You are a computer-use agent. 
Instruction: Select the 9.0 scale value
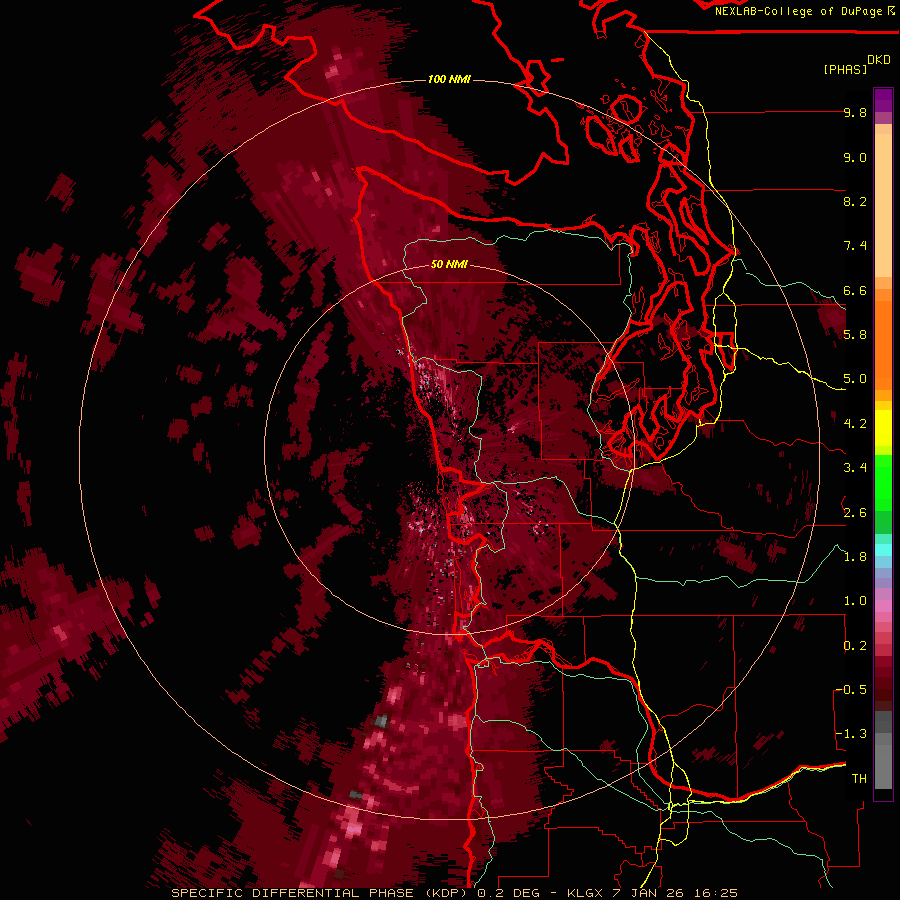coord(855,158)
